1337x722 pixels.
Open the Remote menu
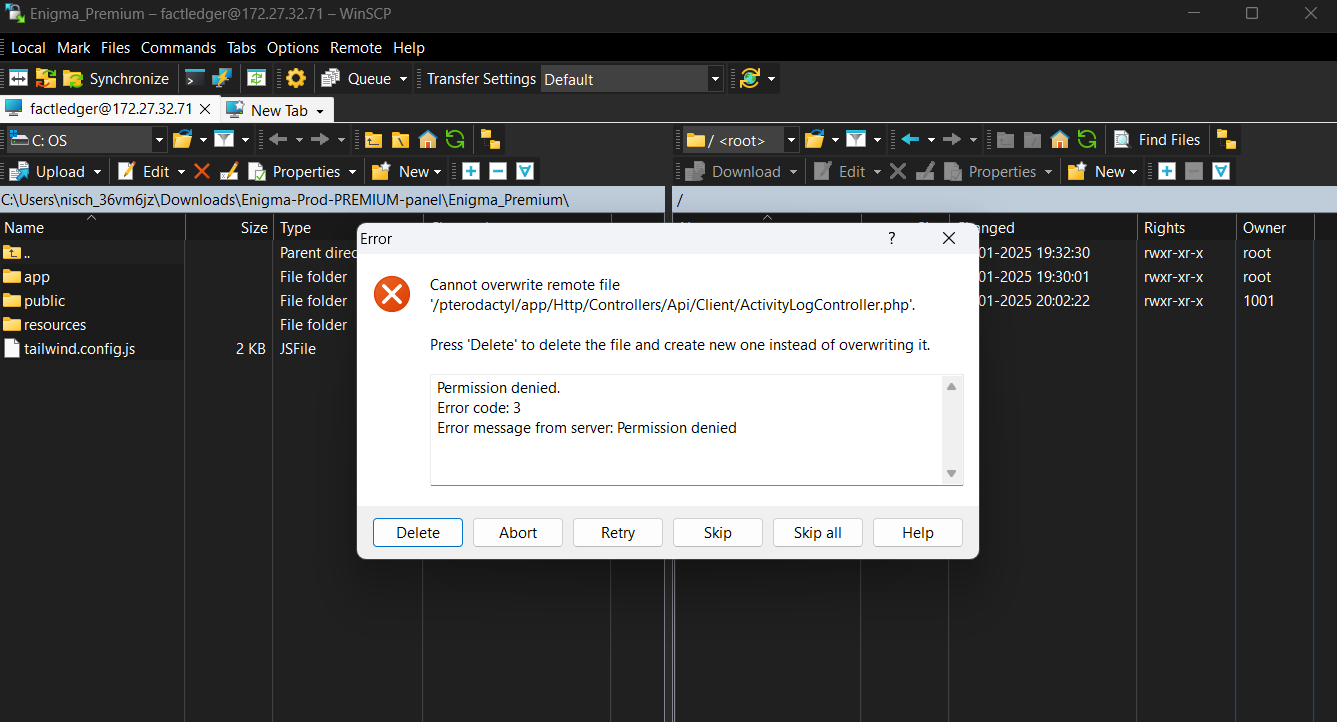click(356, 47)
